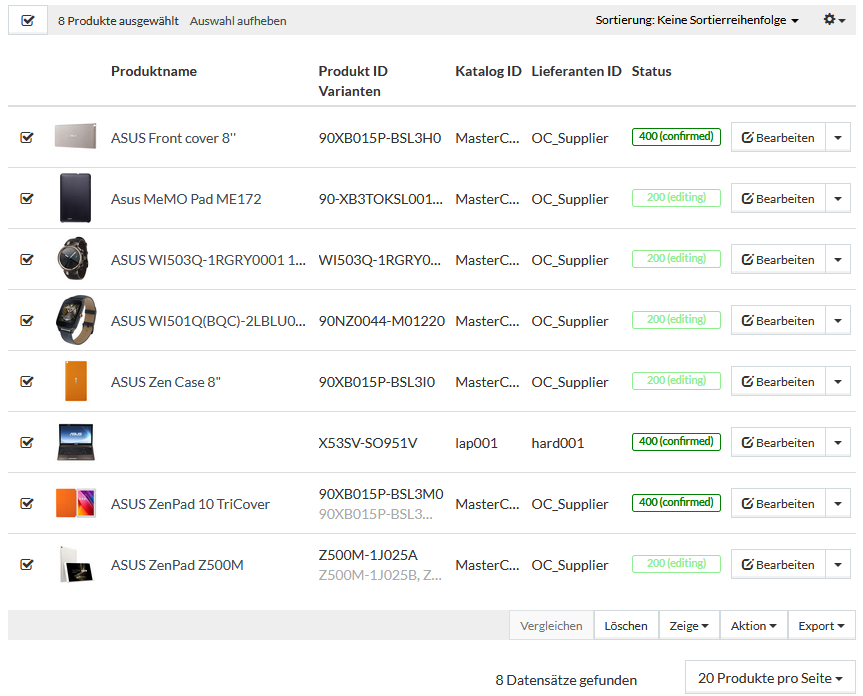Open product name ASUS ZenPad Z500M
This screenshot has height=696, width=863.
[x=177, y=565]
